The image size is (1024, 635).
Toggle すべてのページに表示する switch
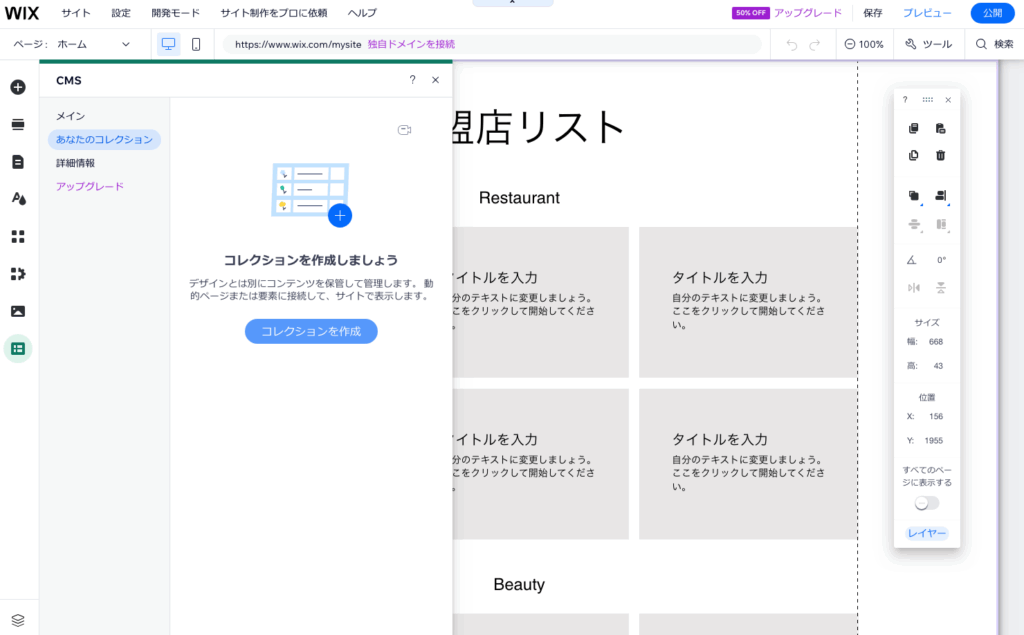926,503
